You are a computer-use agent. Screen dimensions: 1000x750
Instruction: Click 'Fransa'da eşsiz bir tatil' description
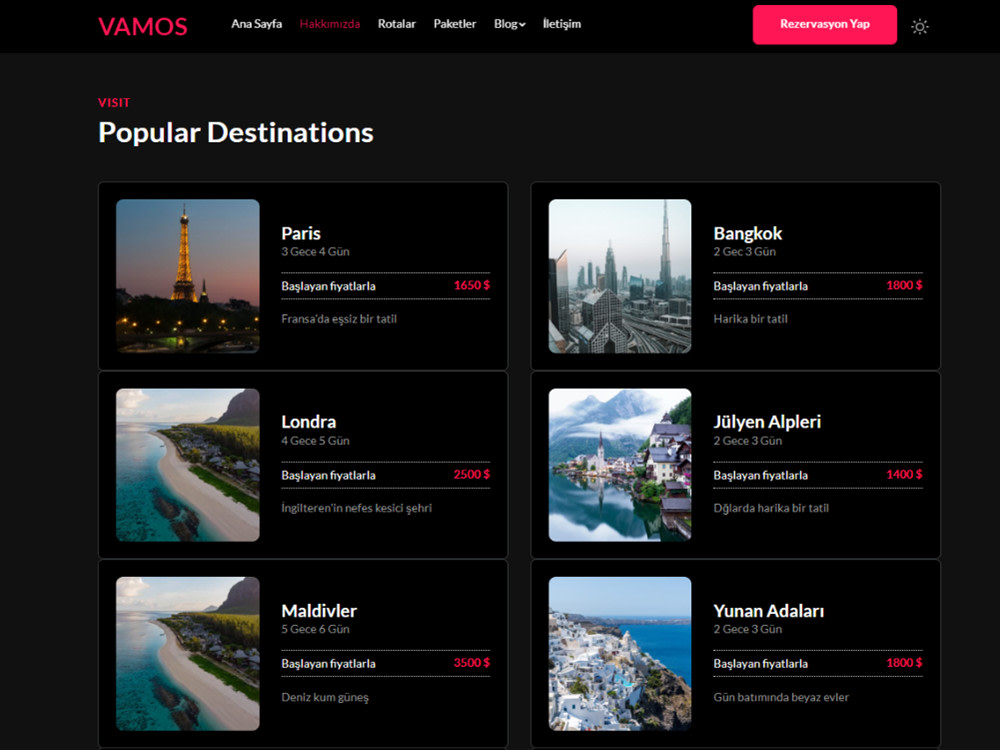(x=339, y=319)
